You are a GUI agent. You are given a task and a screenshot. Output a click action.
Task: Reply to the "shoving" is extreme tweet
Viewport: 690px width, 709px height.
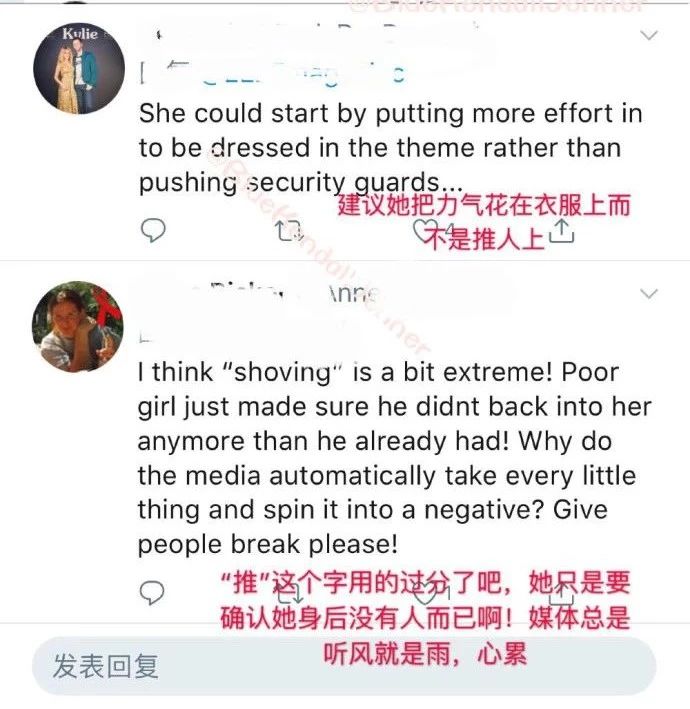(152, 592)
